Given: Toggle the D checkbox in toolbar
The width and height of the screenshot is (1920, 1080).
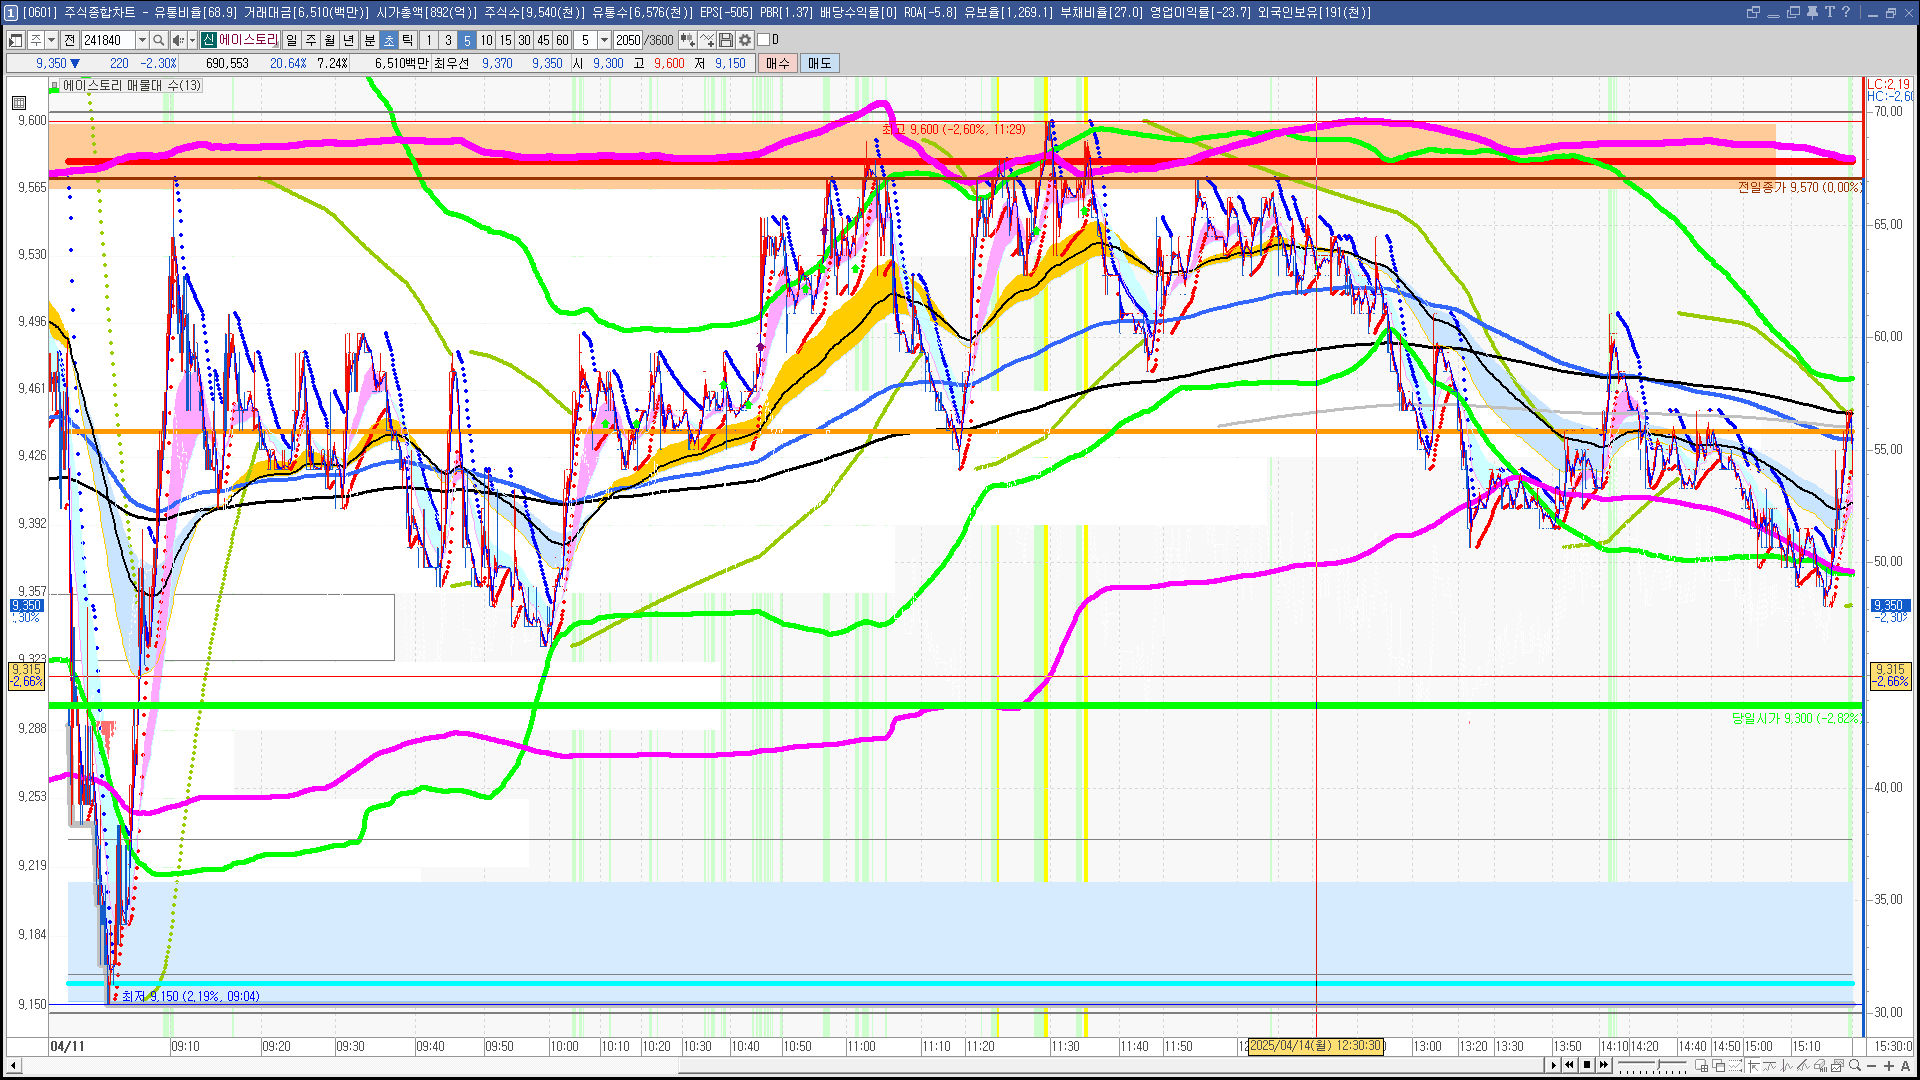Looking at the screenshot, I should (x=764, y=40).
